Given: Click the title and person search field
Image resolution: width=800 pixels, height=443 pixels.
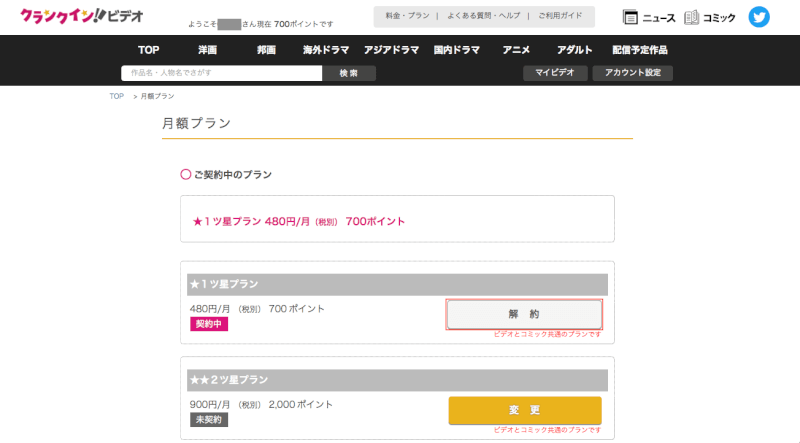Looking at the screenshot, I should tap(221, 73).
